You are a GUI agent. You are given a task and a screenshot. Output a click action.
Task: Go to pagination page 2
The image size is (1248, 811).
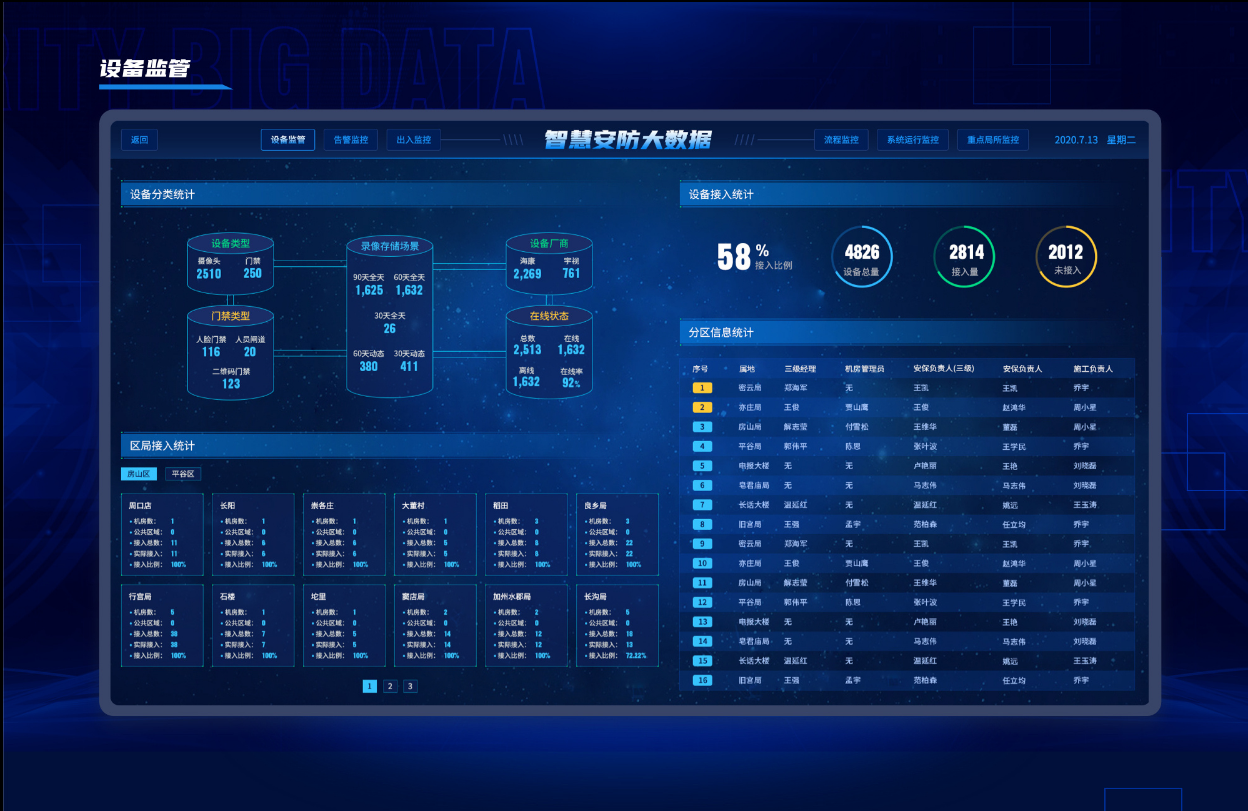coord(390,686)
